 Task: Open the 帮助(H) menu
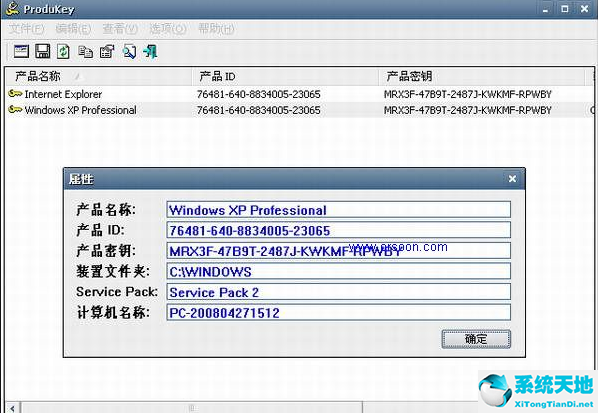(x=216, y=29)
